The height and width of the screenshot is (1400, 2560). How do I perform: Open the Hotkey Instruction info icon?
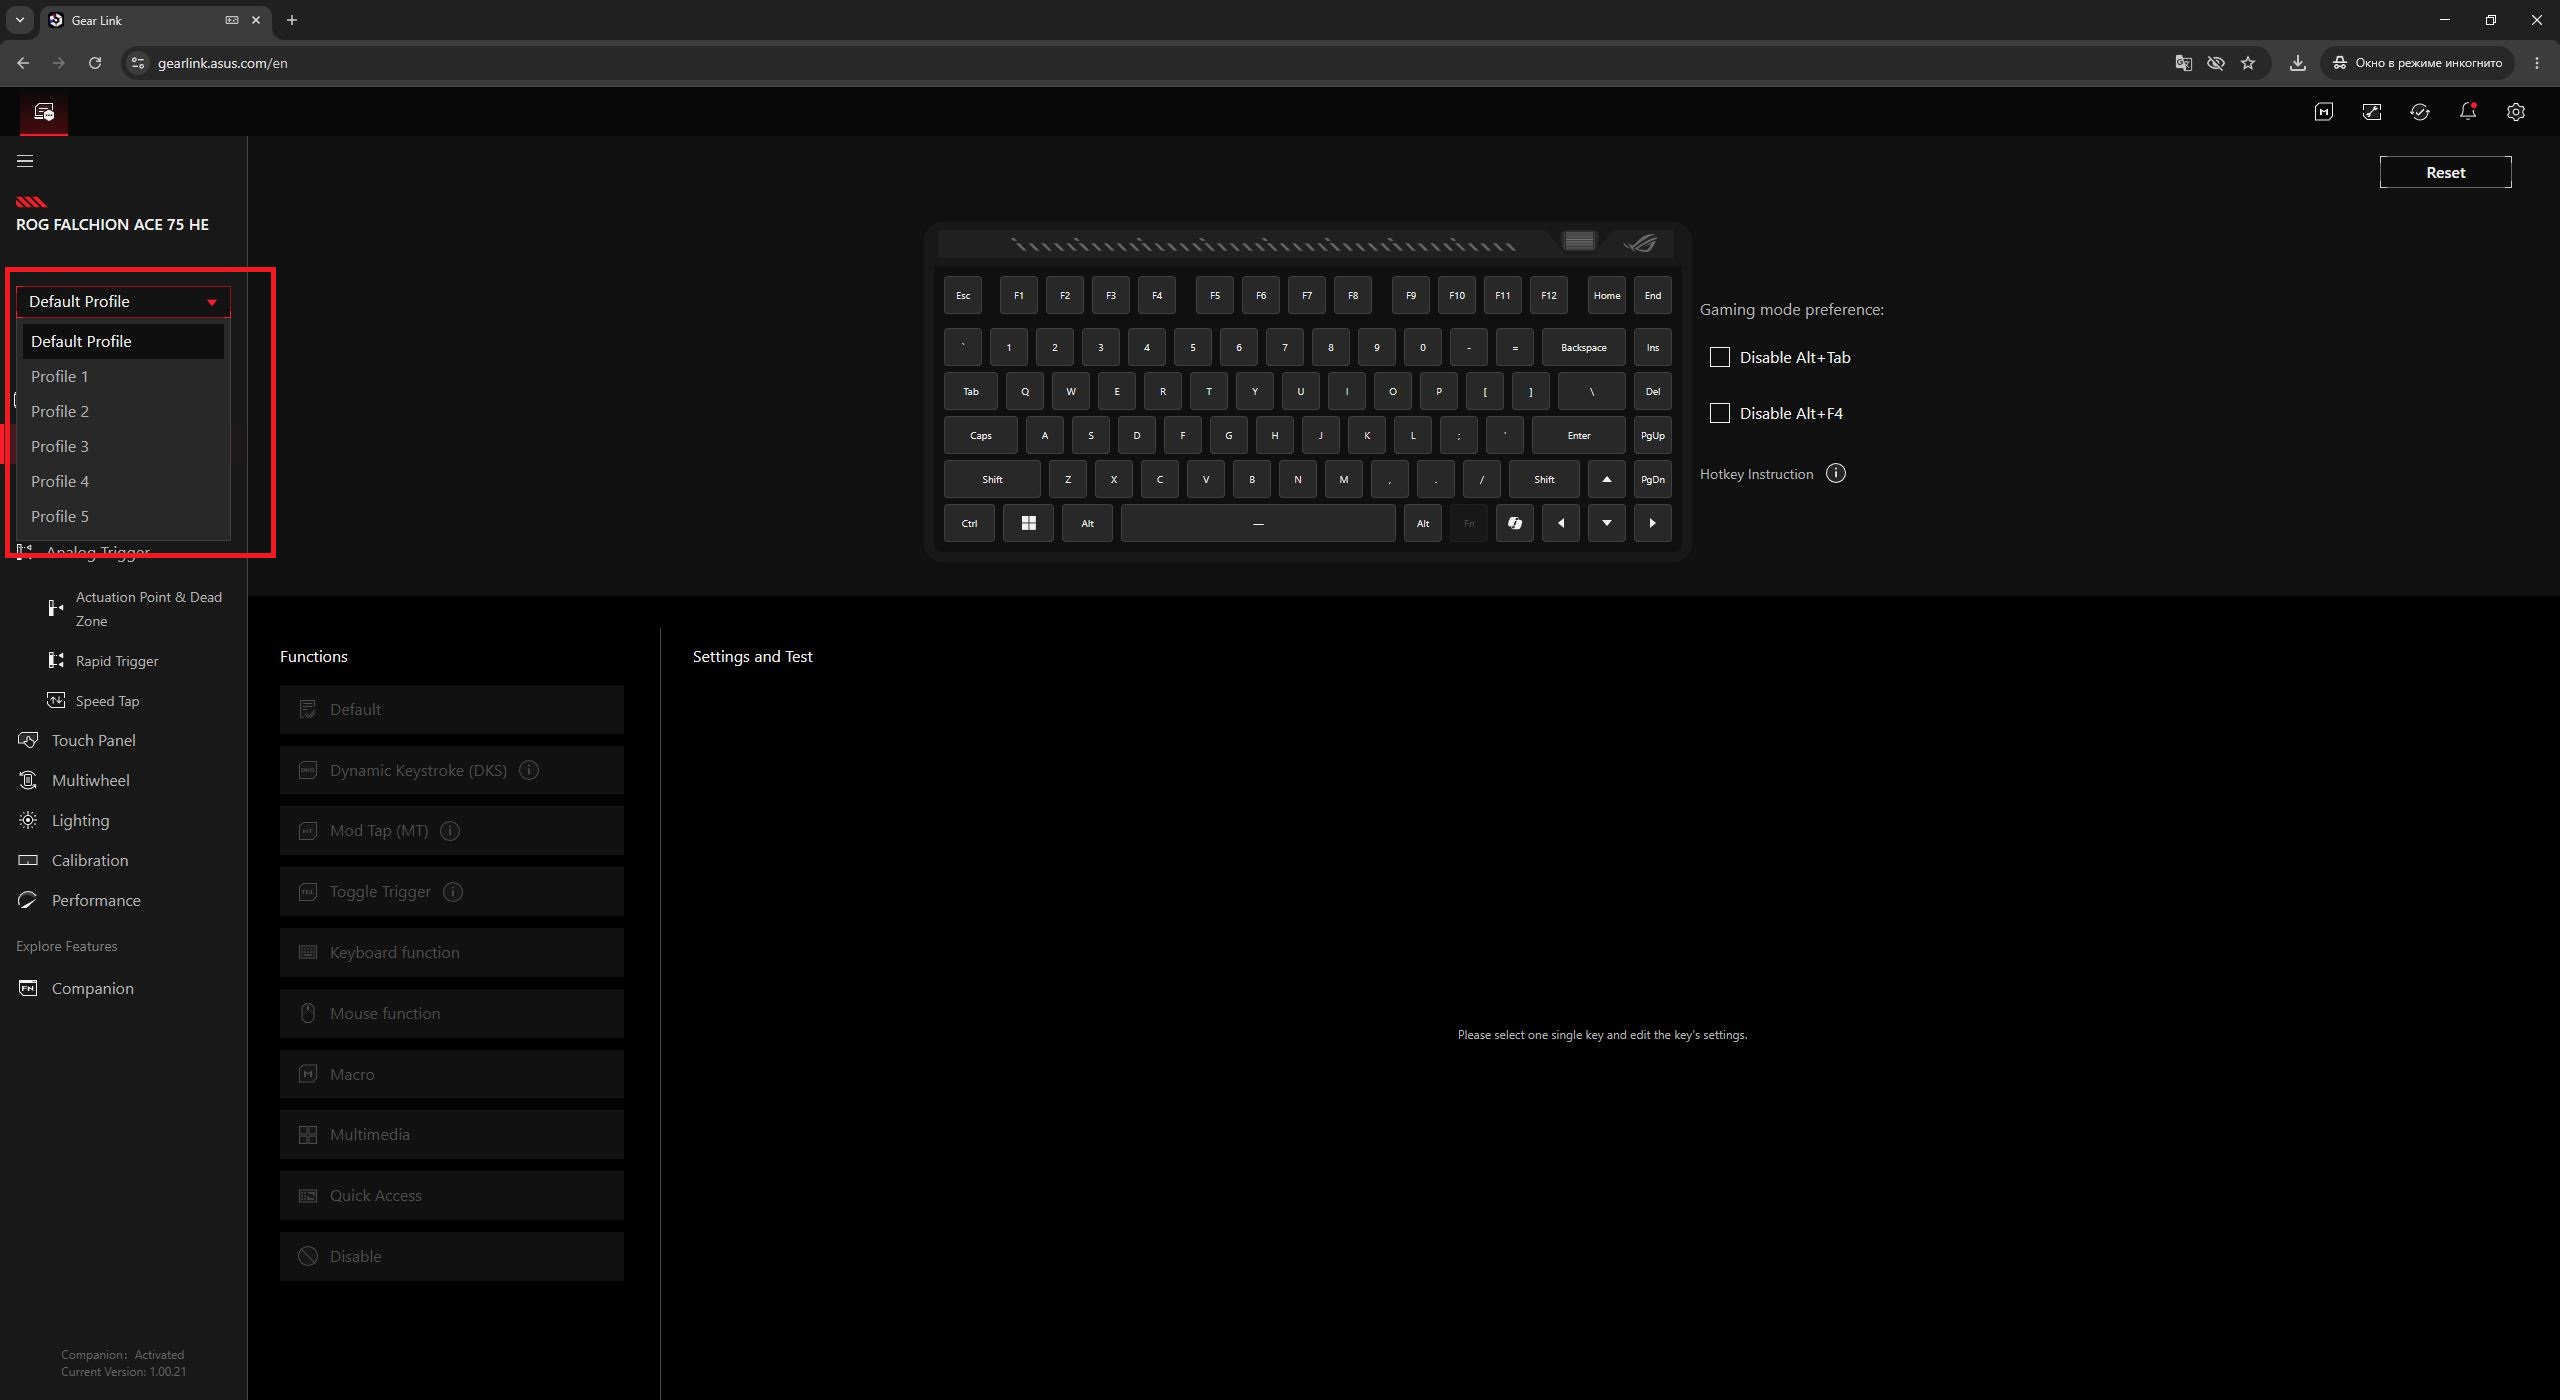1836,474
